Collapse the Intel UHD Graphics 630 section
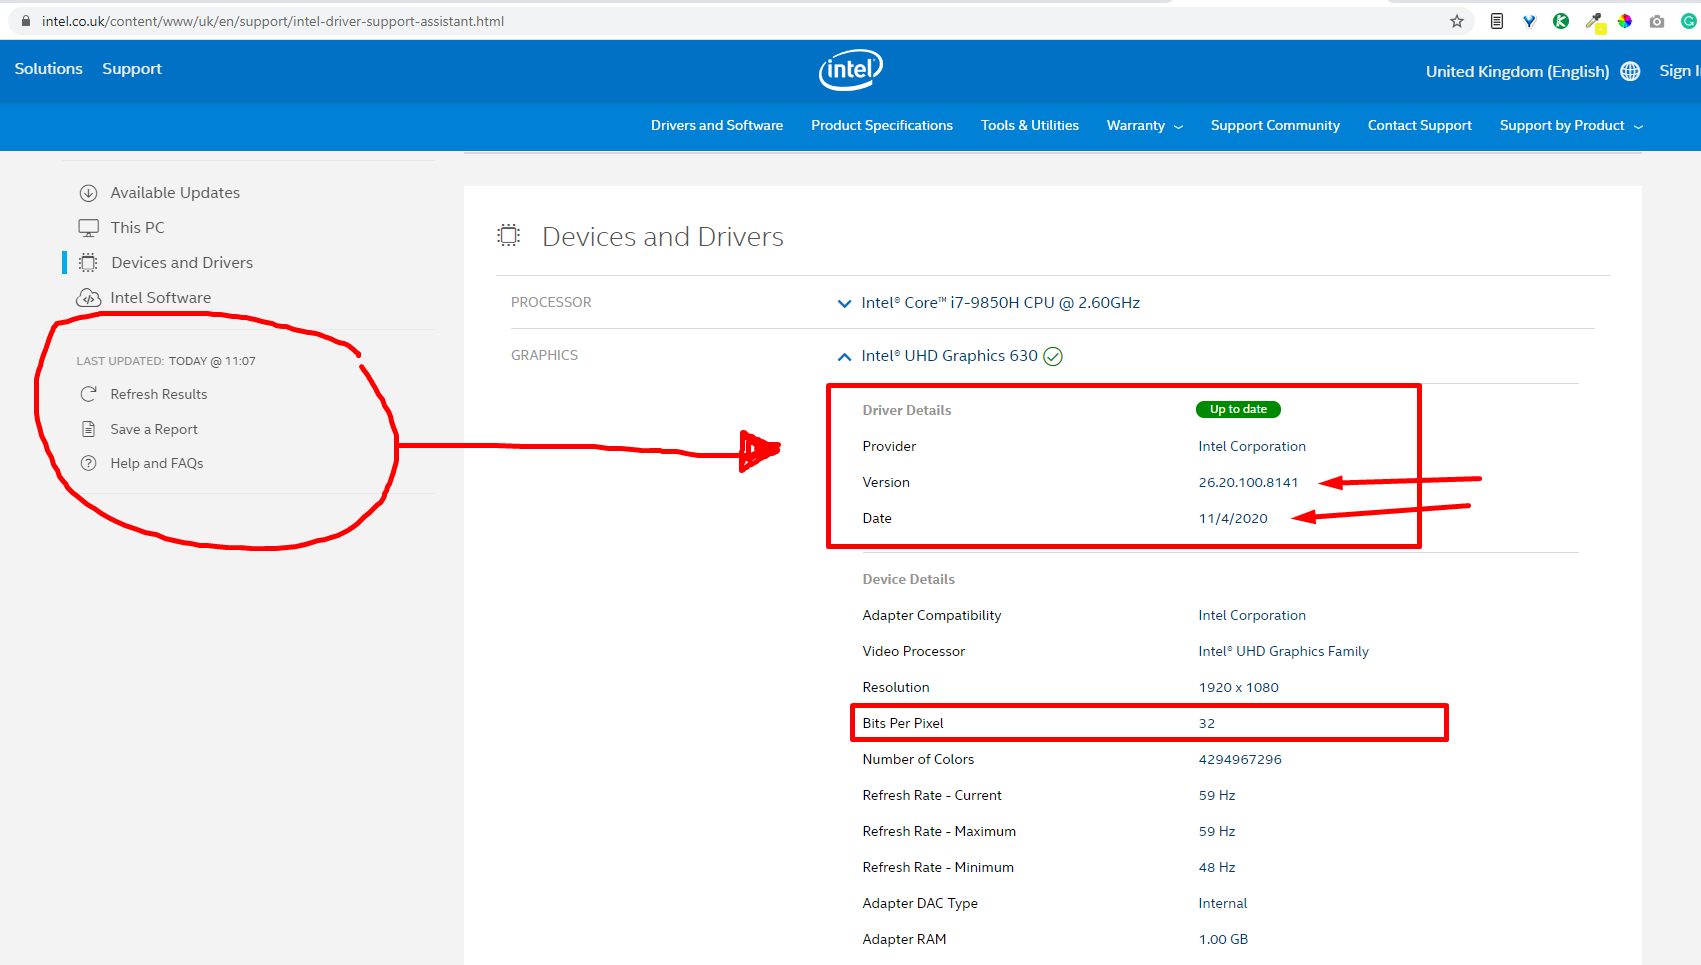The width and height of the screenshot is (1701, 965). 844,356
